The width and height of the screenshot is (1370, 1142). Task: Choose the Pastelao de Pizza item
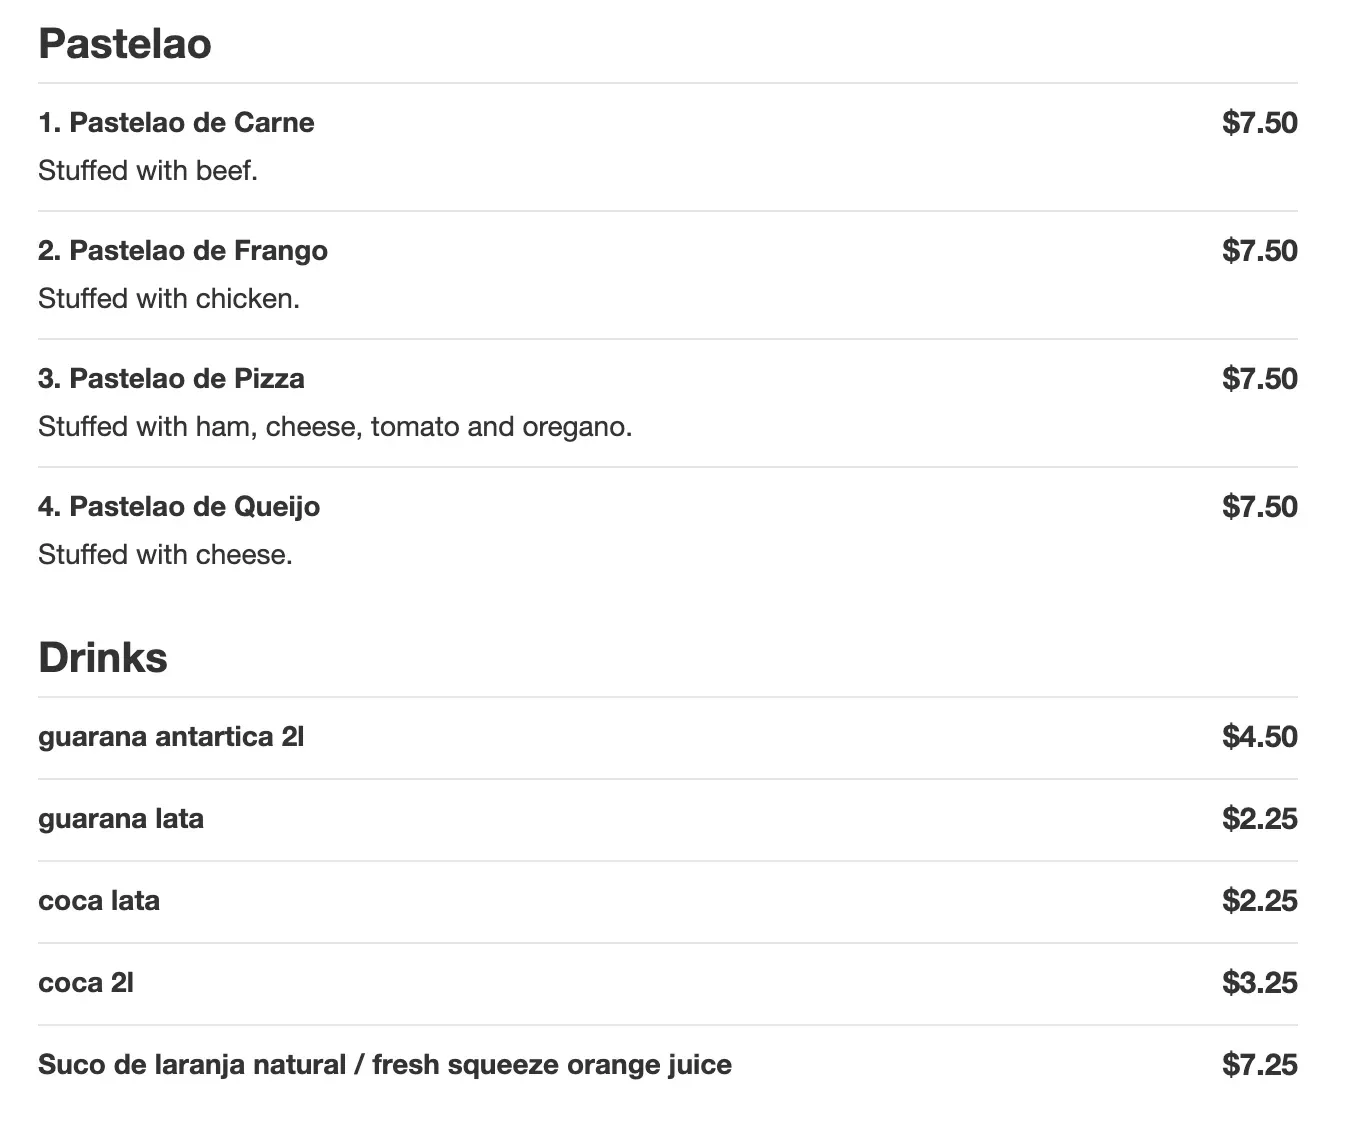coord(171,379)
